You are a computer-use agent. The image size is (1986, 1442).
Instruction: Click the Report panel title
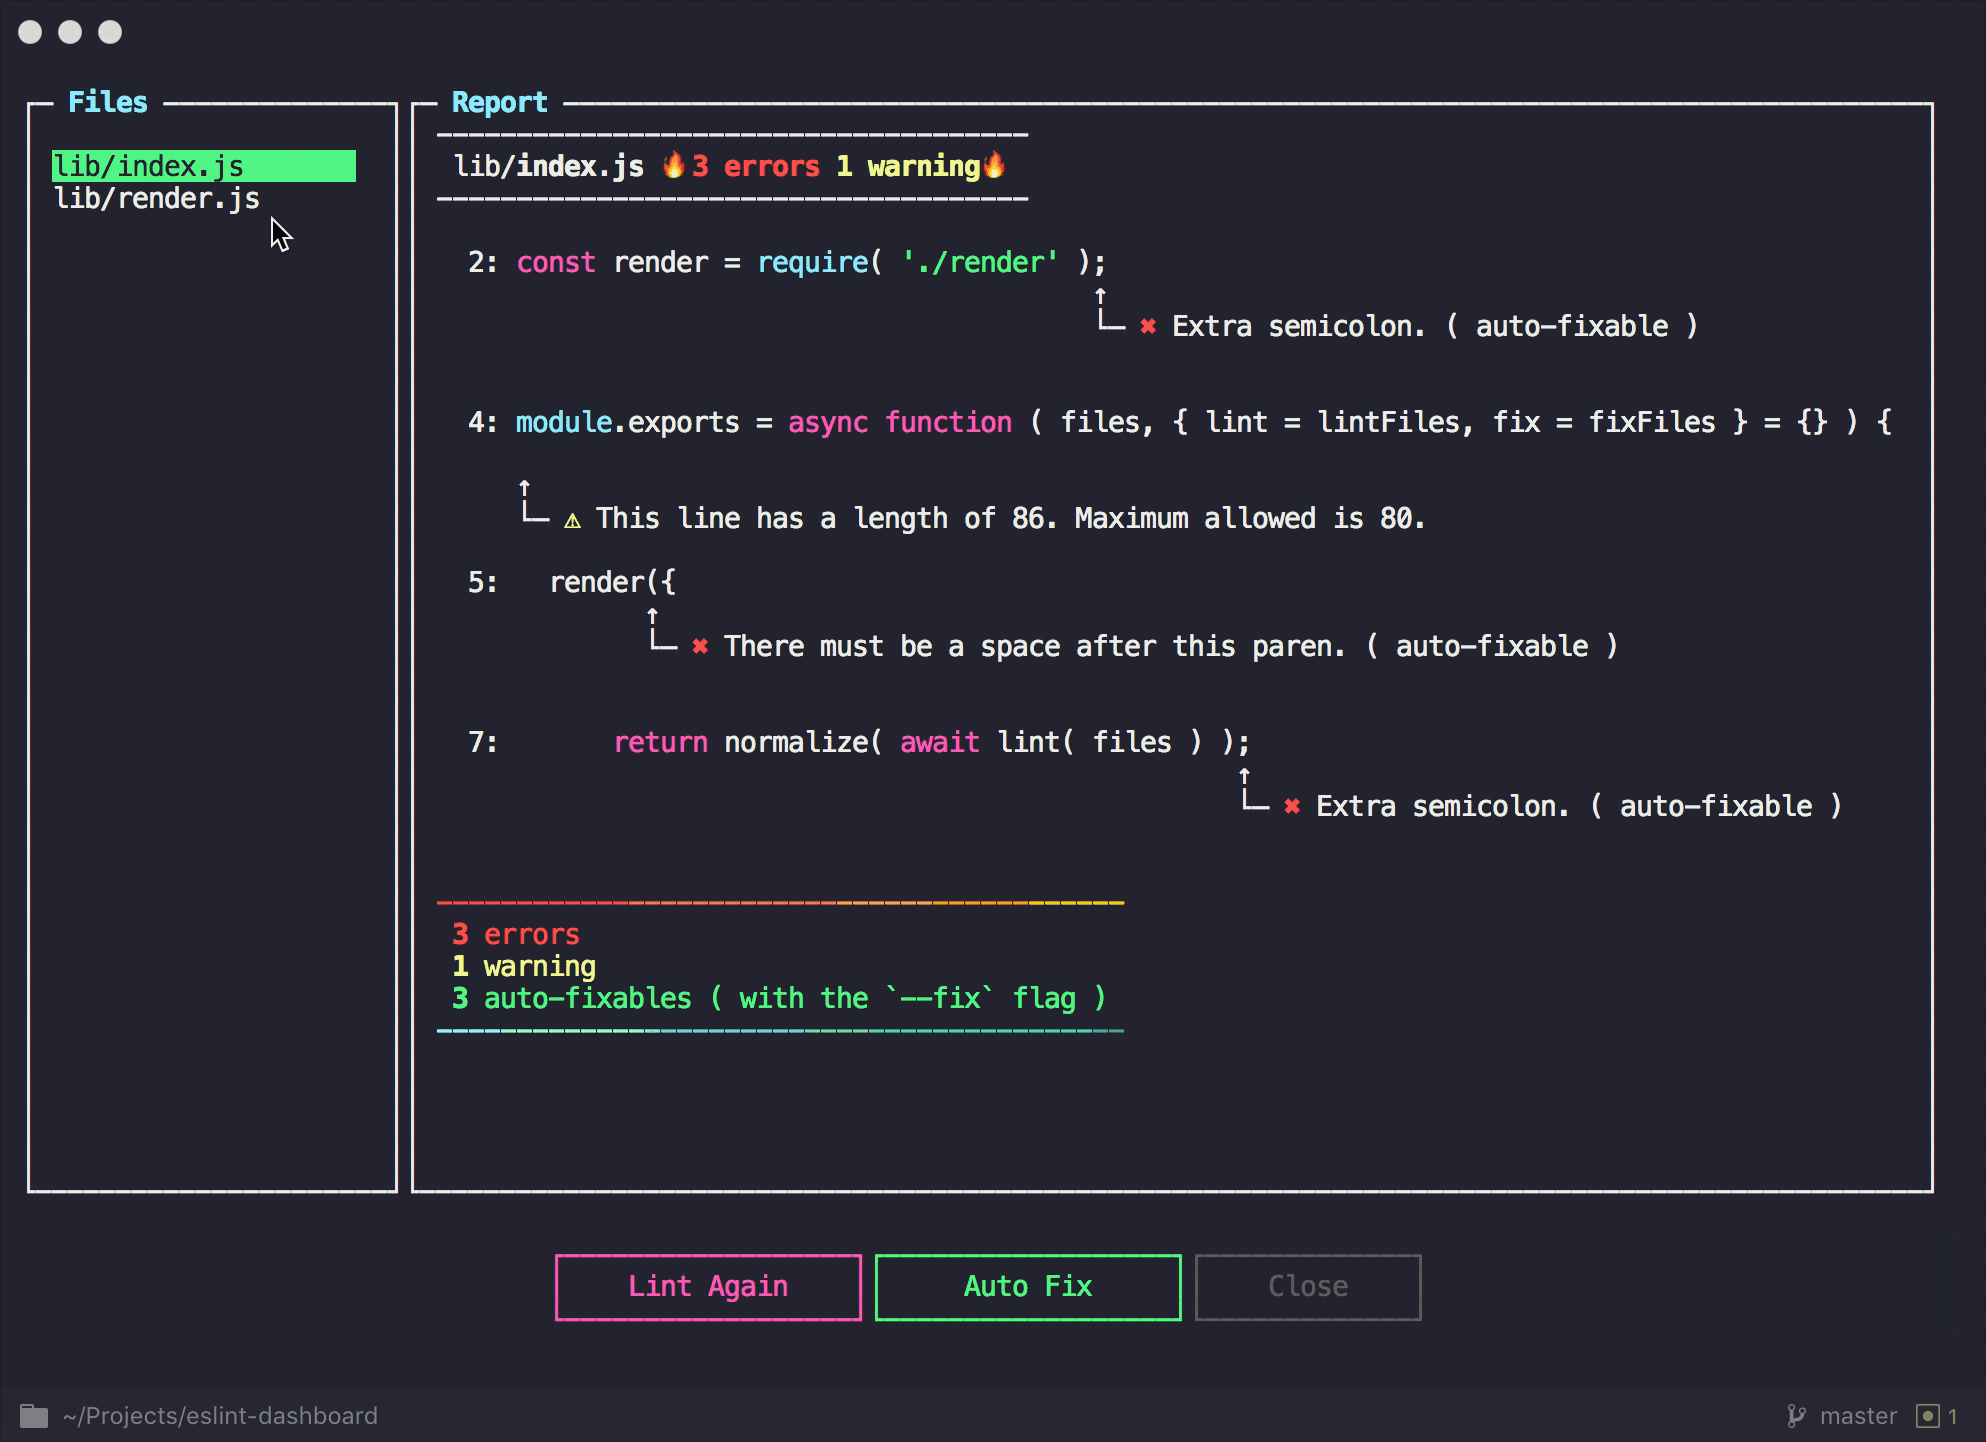coord(499,102)
